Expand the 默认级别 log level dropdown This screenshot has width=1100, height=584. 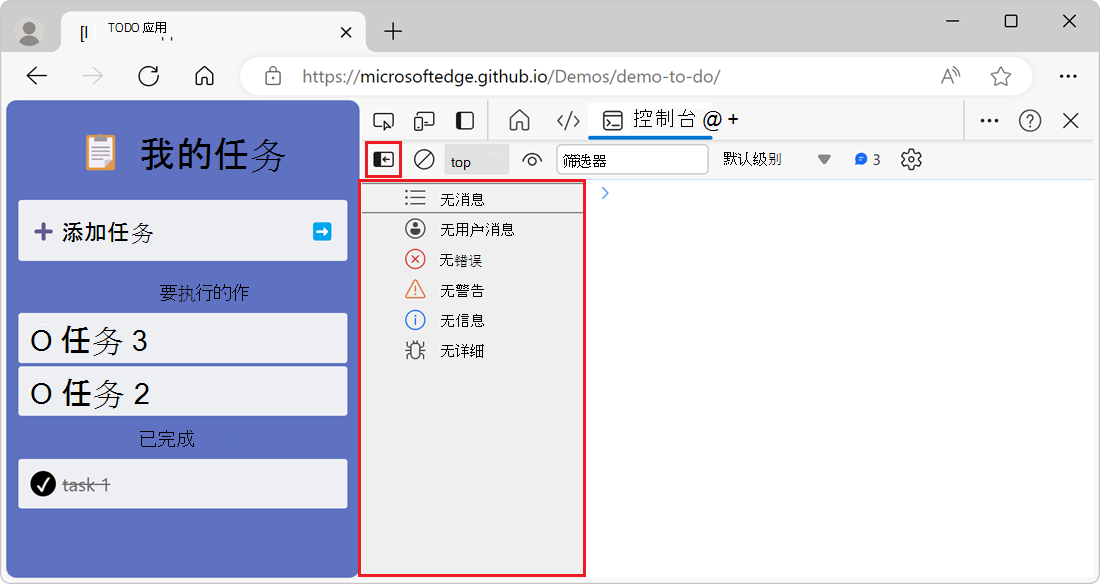click(x=777, y=160)
